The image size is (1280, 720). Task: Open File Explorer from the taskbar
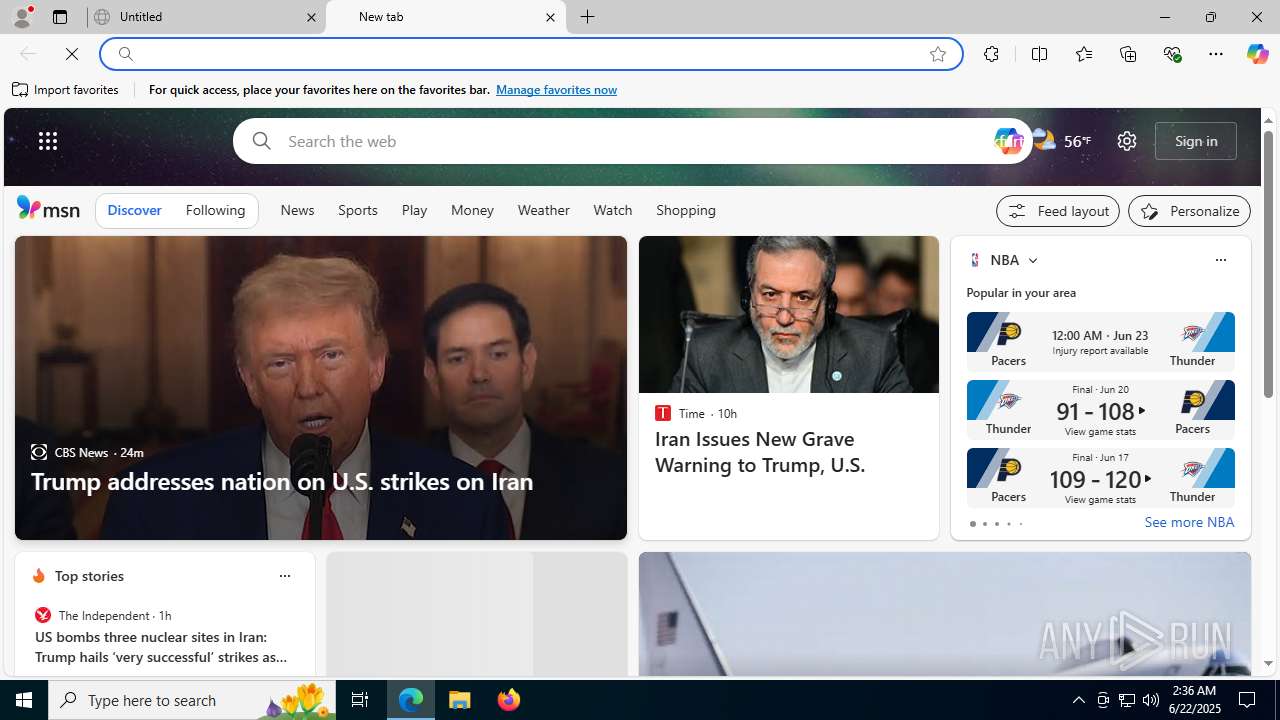pyautogui.click(x=460, y=700)
